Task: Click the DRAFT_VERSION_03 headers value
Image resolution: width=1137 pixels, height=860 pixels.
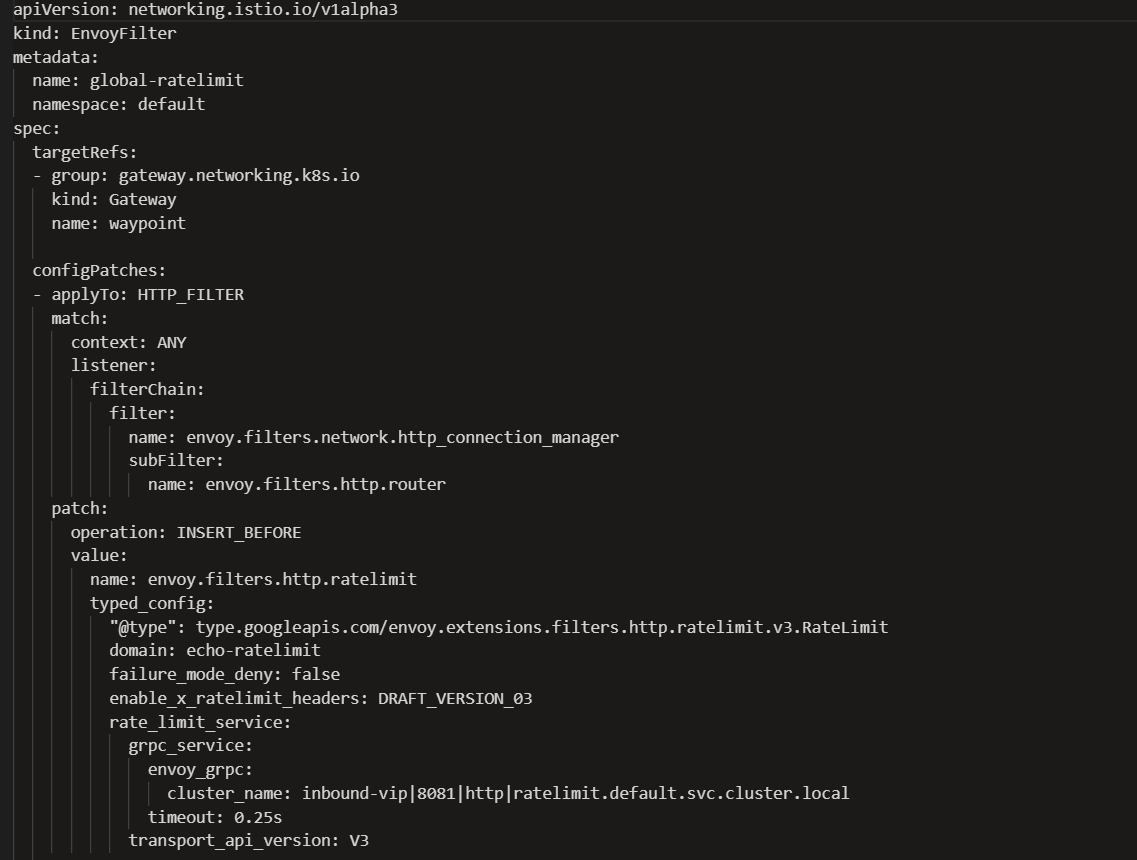Action: click(455, 698)
